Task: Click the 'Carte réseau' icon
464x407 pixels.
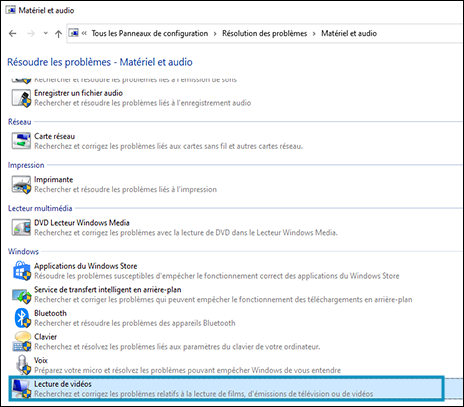Action: pyautogui.click(x=21, y=141)
